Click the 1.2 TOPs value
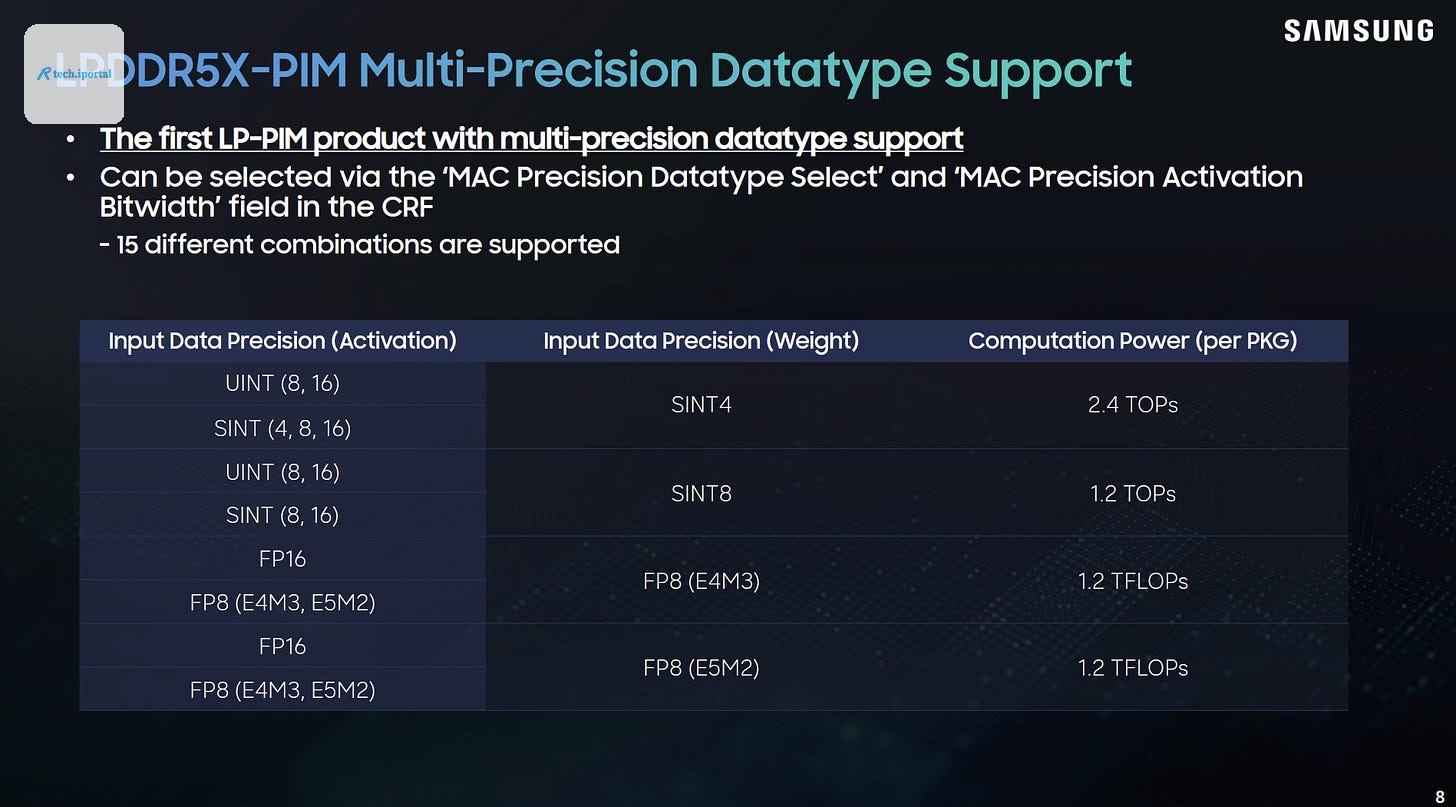Screen dimensions: 1456x807 [x=1133, y=493]
